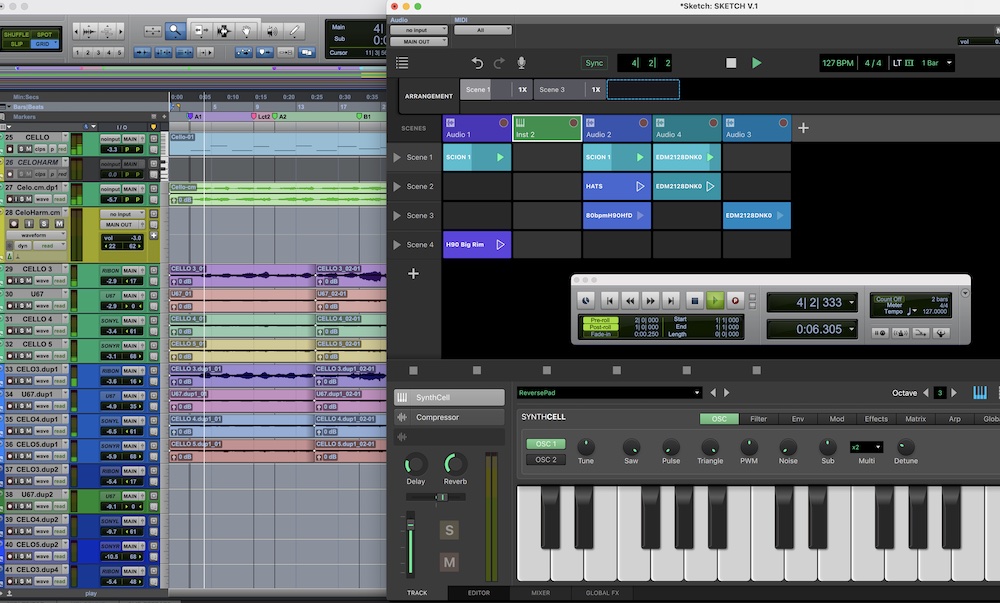This screenshot has width=1000, height=603.
Task: Select the Trim tool in Pro Tools
Action: pyautogui.click(x=200, y=31)
